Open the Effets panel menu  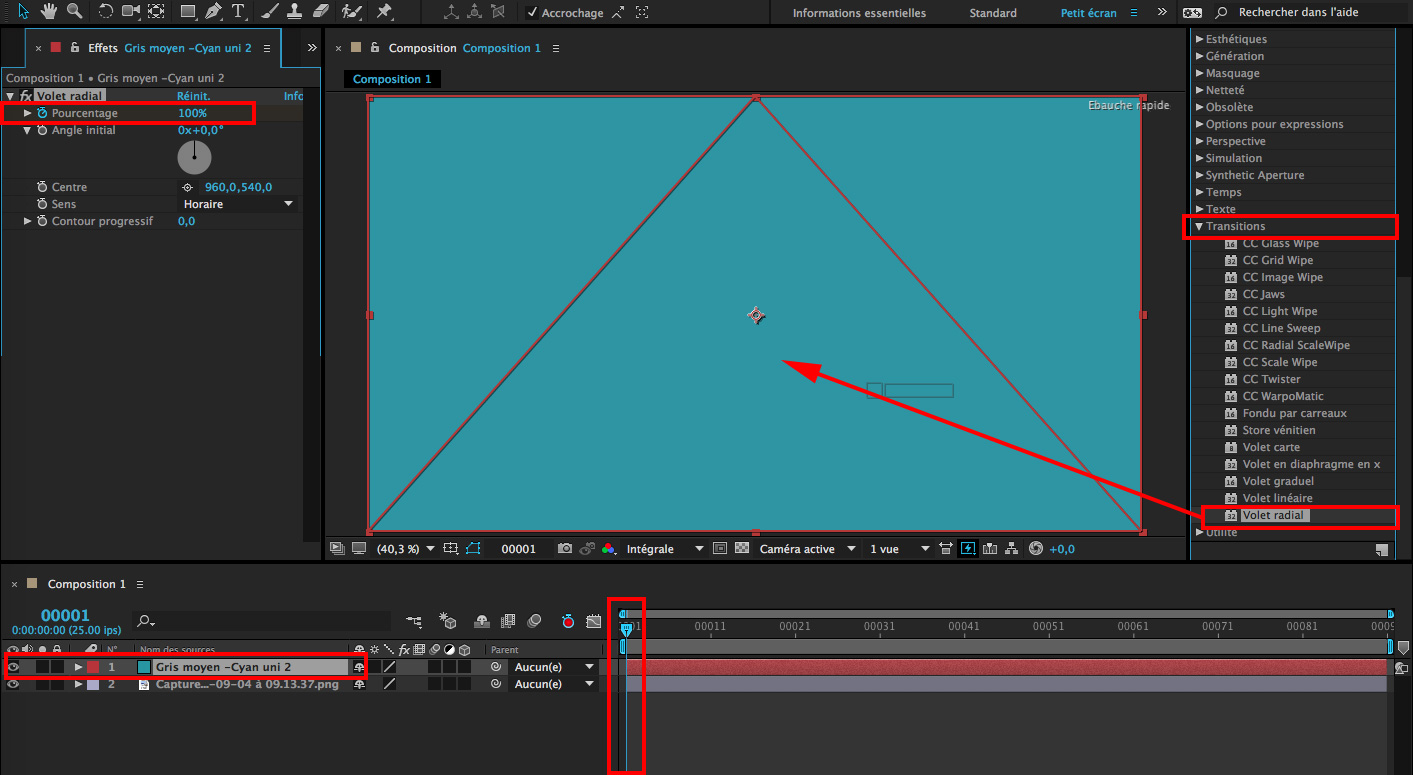pos(267,48)
